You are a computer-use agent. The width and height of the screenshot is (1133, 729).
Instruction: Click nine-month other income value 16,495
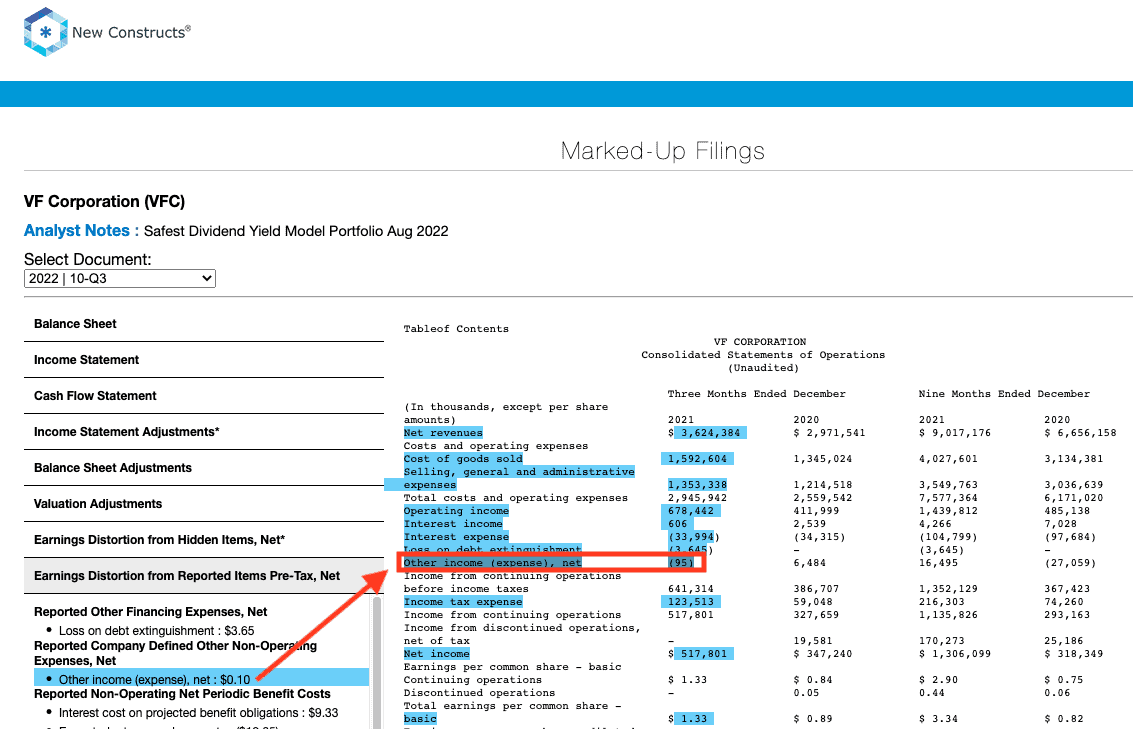[939, 563]
